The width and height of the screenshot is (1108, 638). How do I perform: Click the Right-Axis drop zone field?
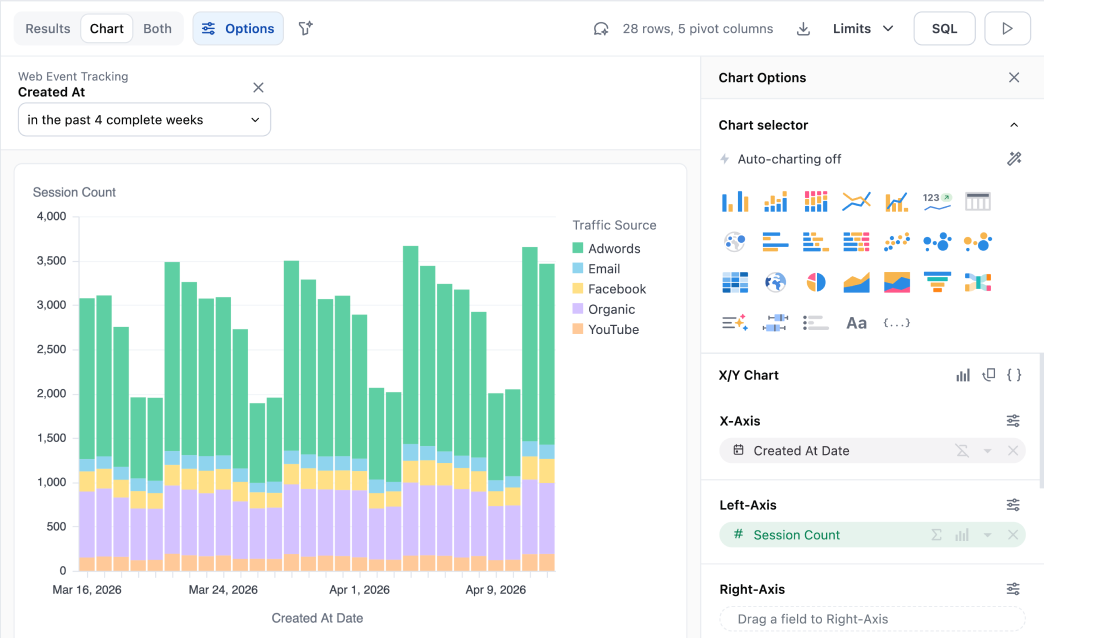click(871, 619)
